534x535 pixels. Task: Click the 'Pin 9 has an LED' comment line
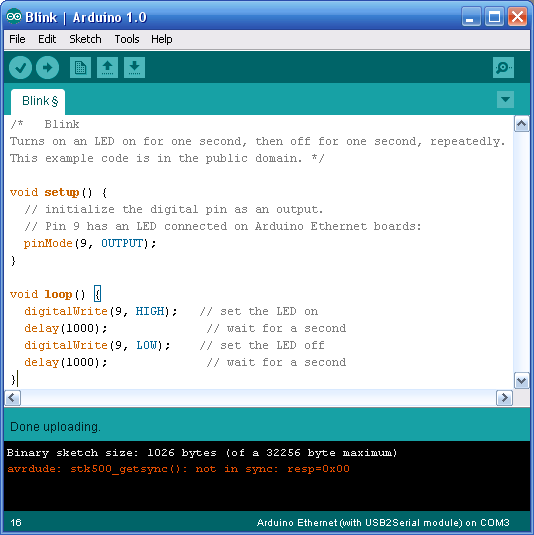coord(223,227)
